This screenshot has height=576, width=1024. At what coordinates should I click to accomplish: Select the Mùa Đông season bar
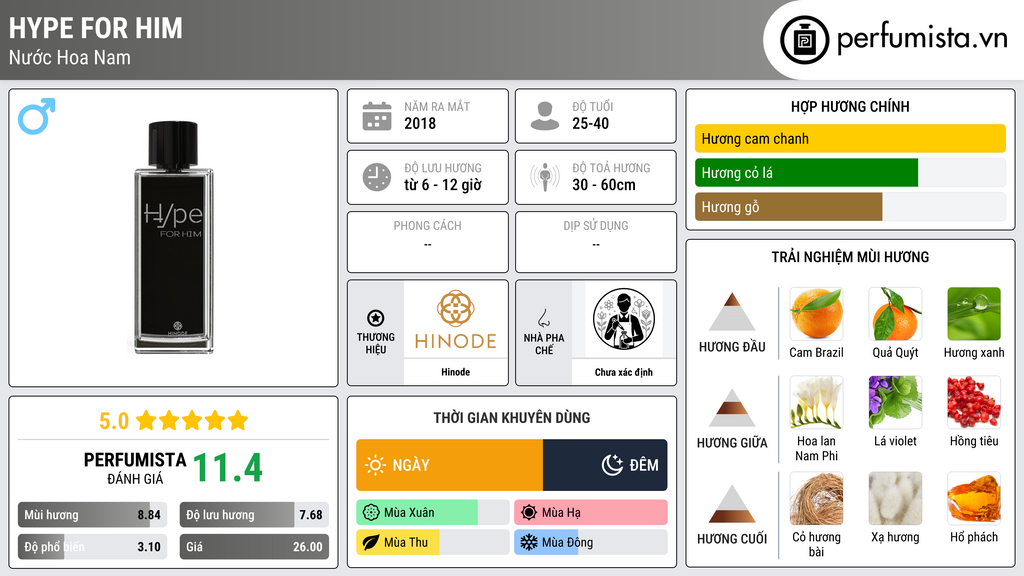[x=590, y=542]
